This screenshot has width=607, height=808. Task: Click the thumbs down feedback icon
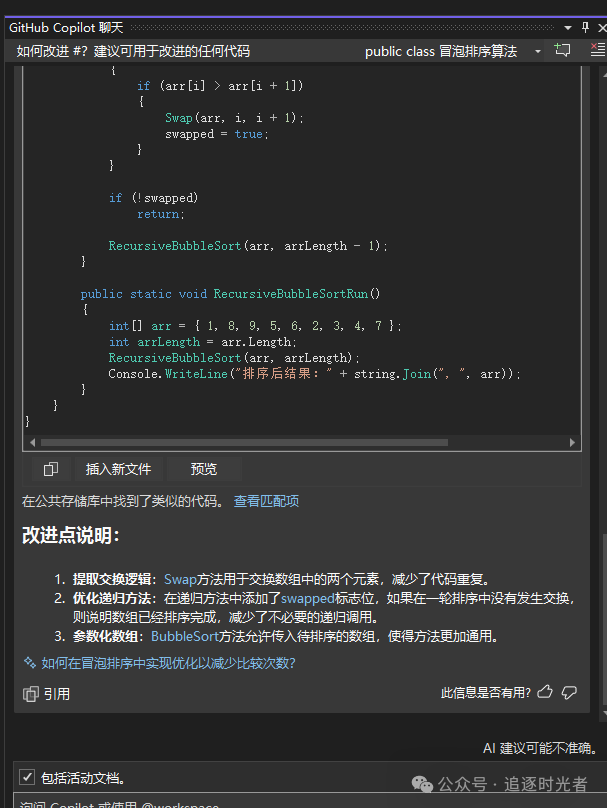tap(570, 692)
